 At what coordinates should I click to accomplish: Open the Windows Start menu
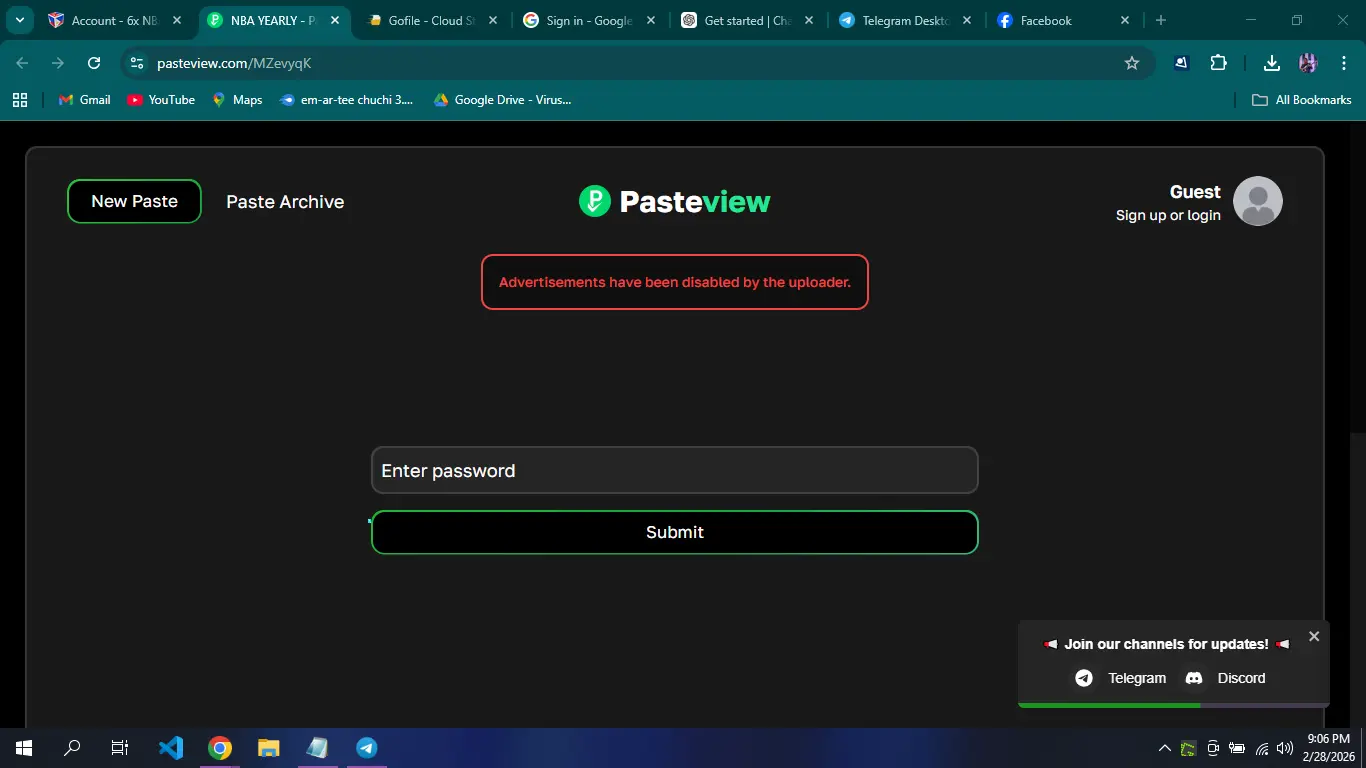click(24, 747)
